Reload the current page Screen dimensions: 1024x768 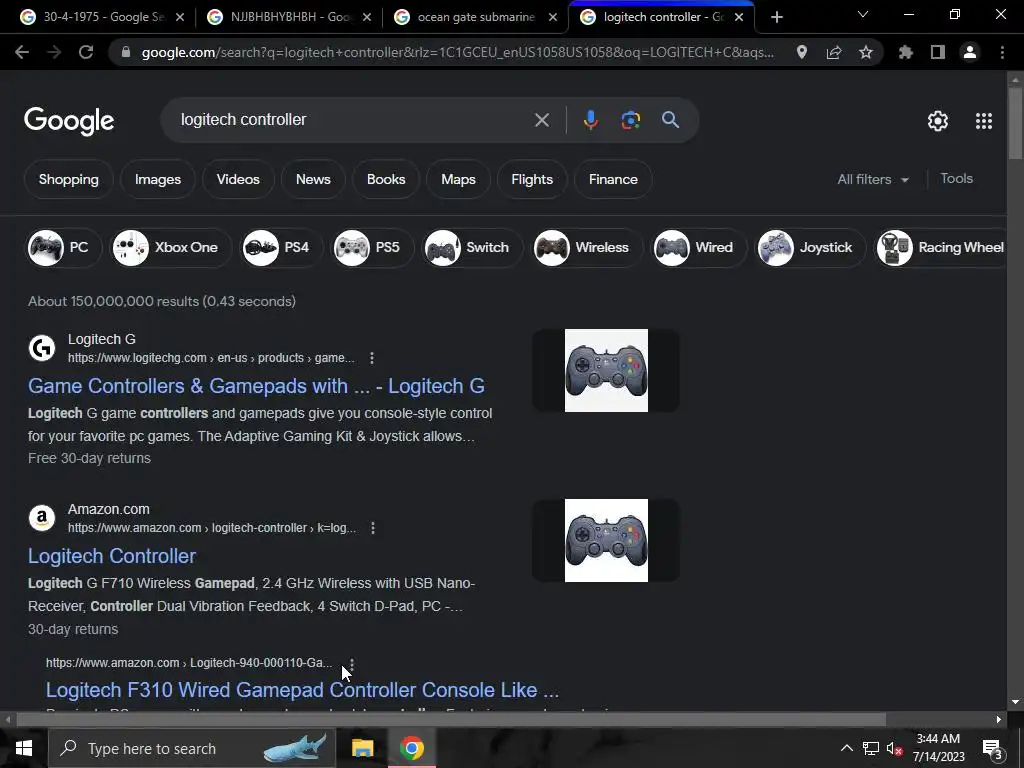pyautogui.click(x=86, y=52)
